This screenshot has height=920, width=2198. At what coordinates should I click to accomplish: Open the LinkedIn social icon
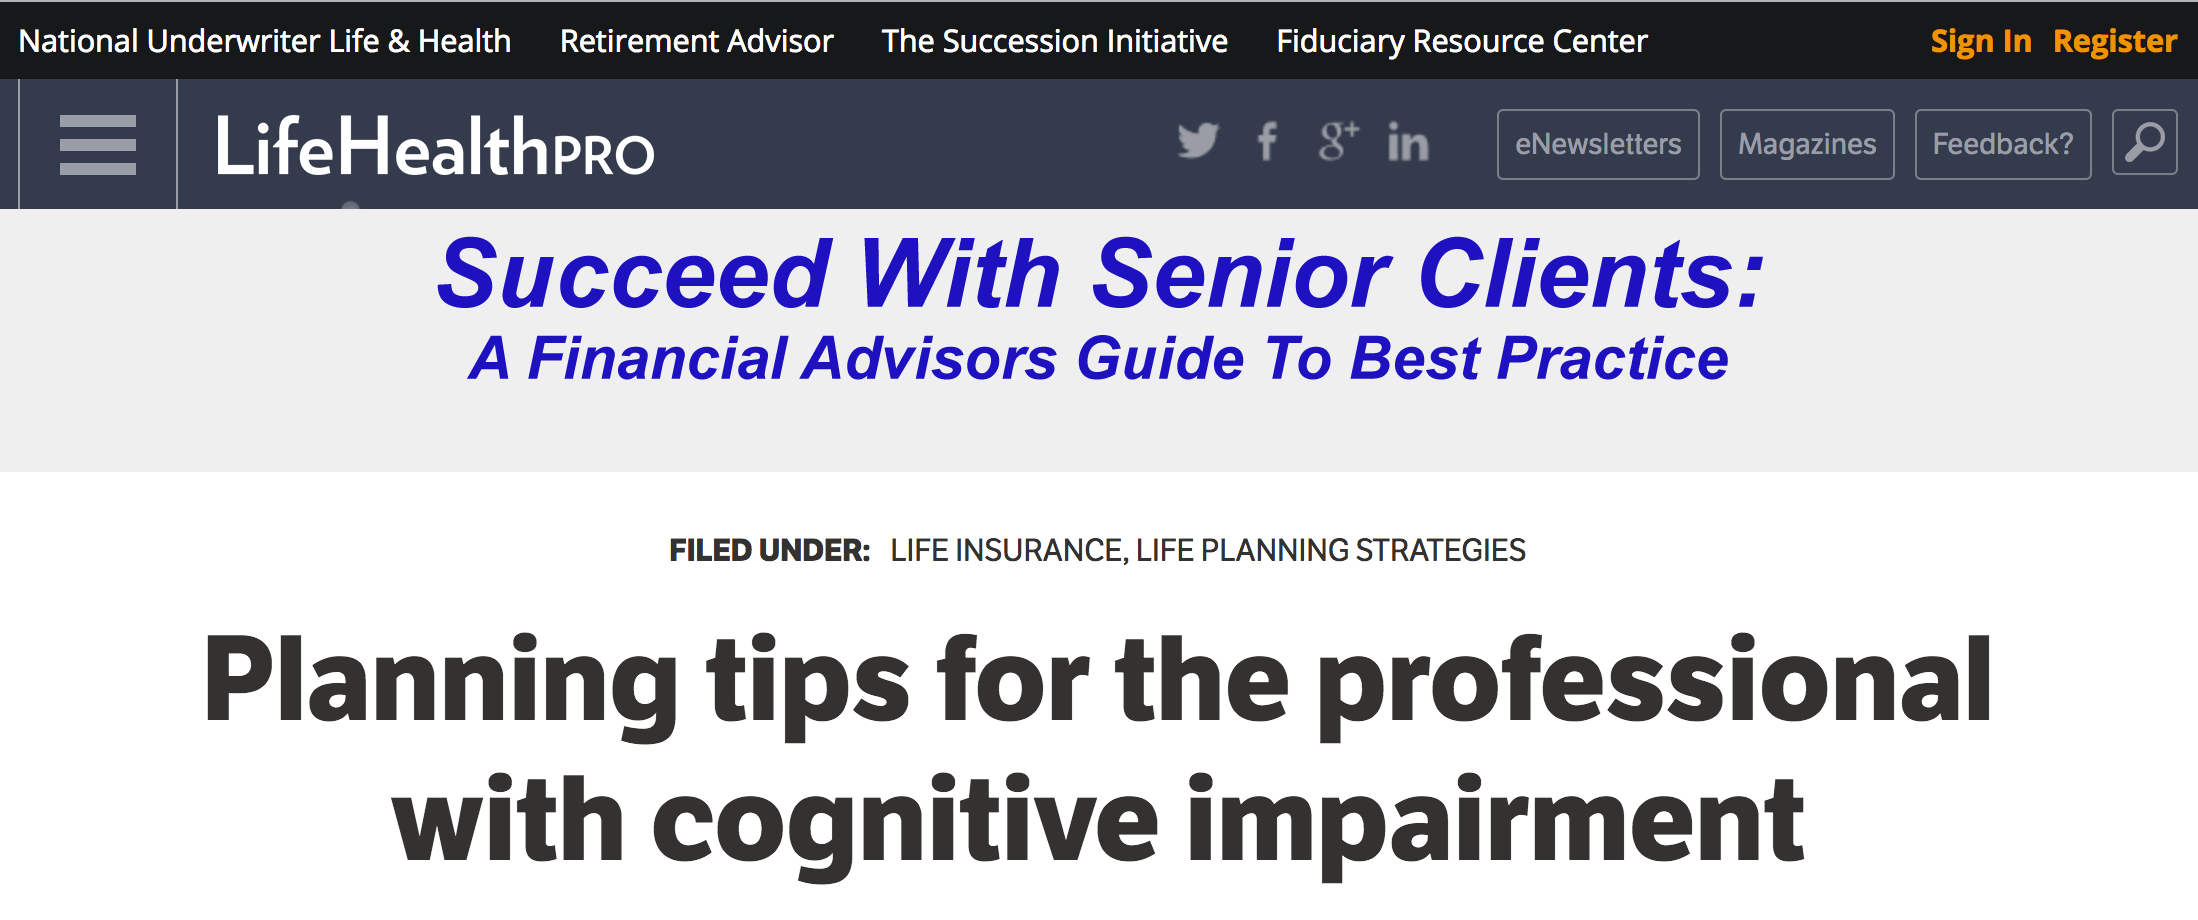click(1408, 143)
